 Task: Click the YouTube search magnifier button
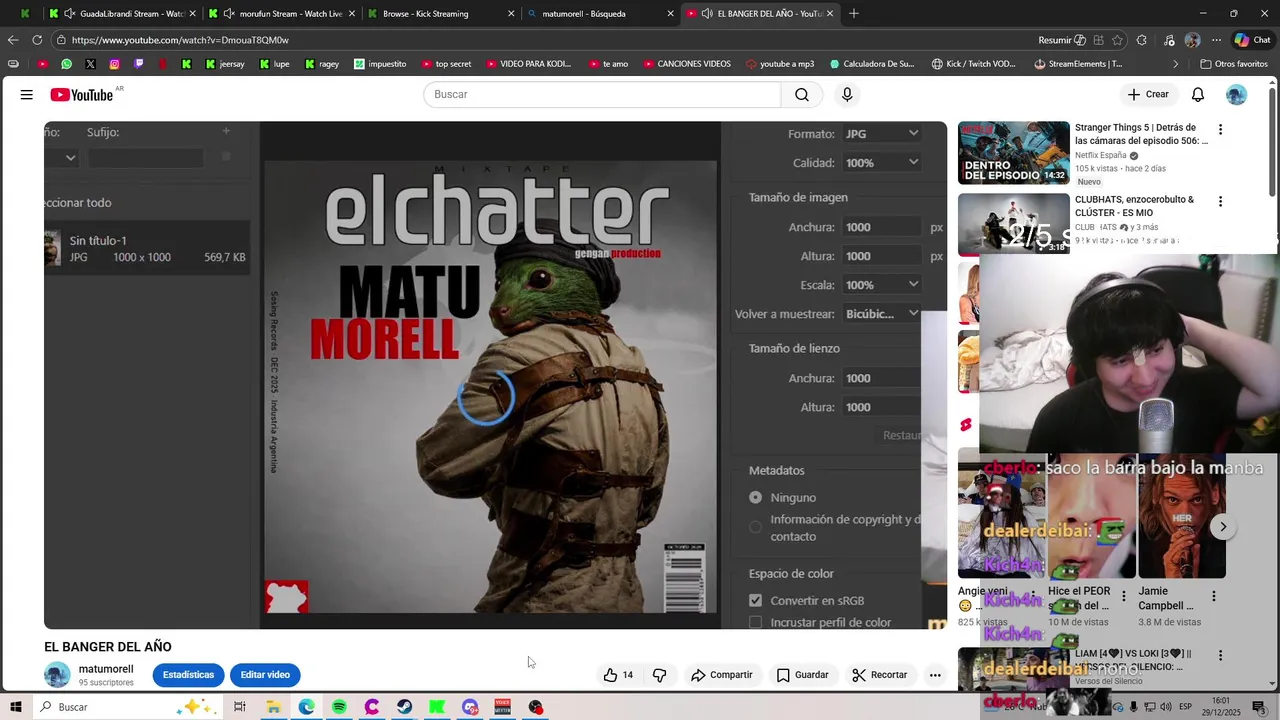(x=802, y=95)
